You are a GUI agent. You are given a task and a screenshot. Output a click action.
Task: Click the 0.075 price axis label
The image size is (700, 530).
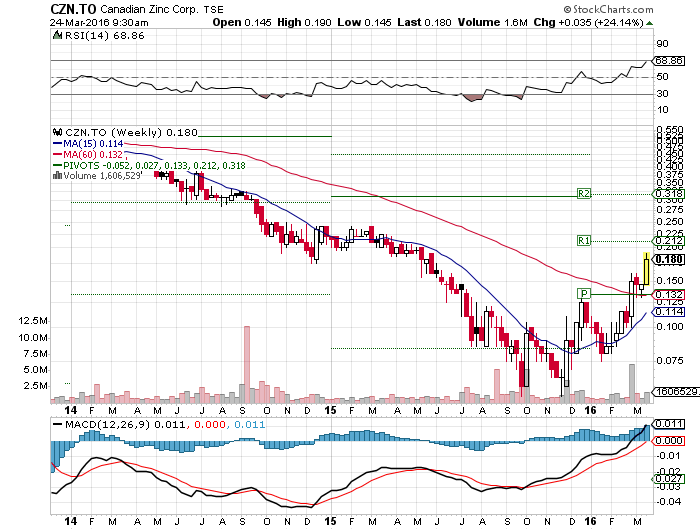coord(670,360)
